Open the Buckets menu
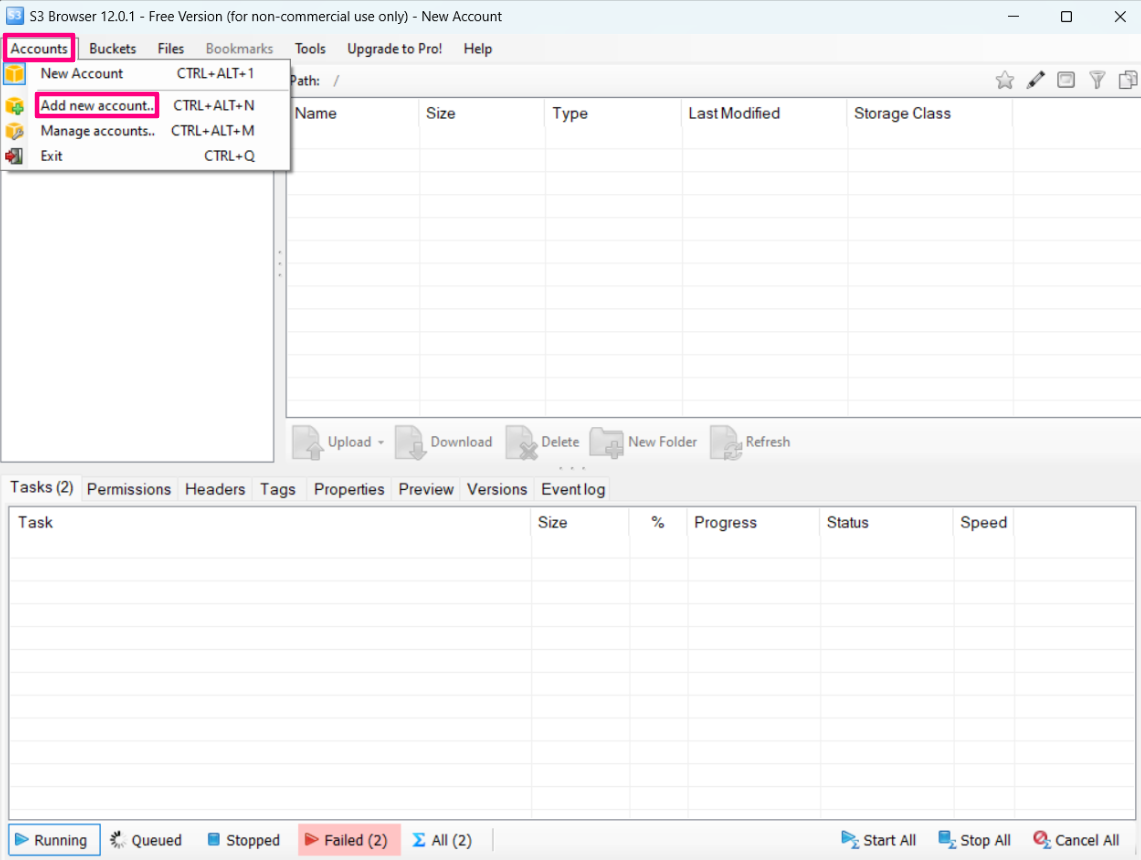Viewport: 1141px width, 860px height. (x=113, y=49)
